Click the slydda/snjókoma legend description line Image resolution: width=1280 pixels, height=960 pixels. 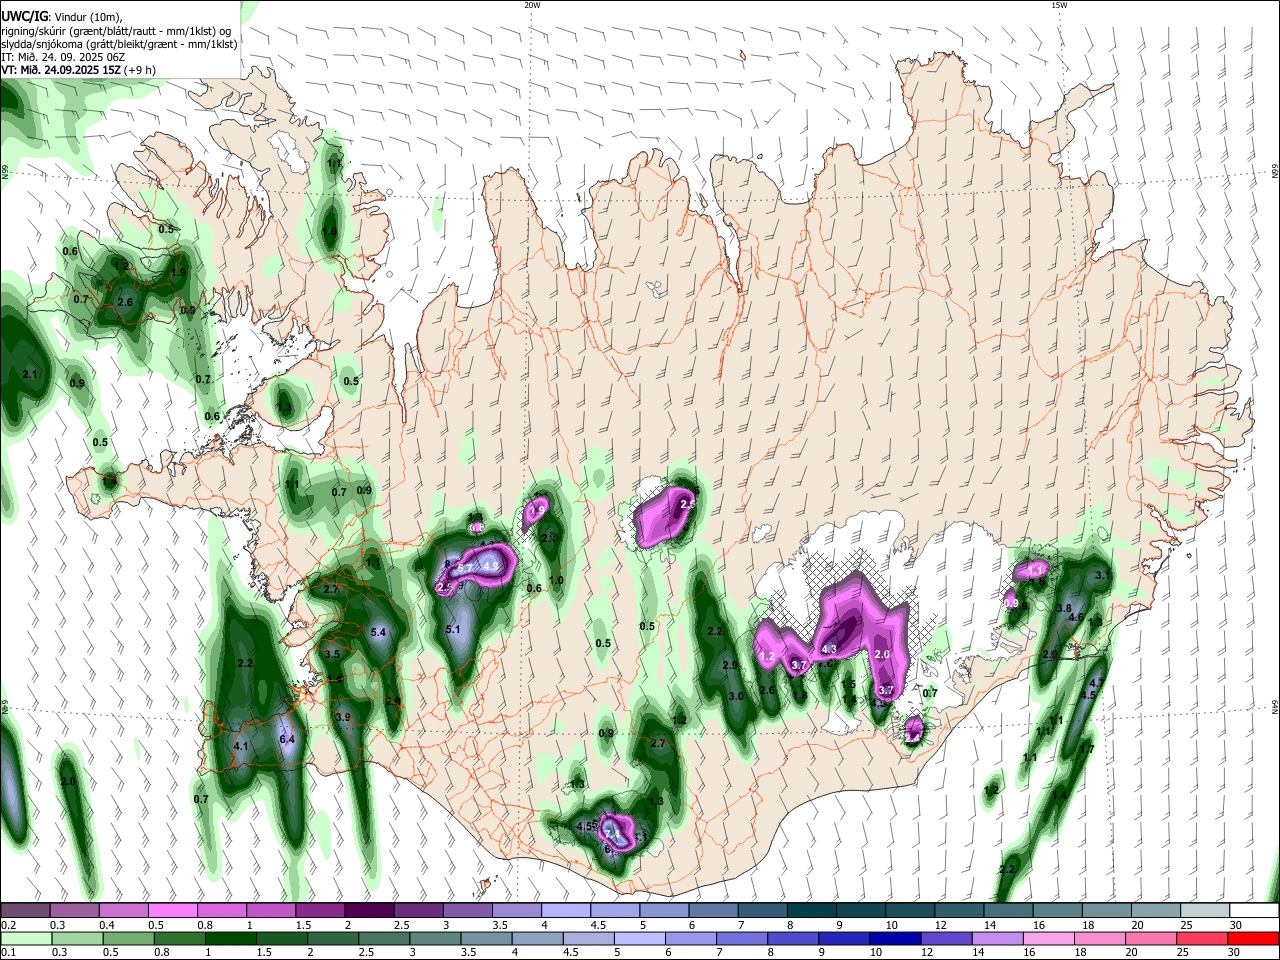pyautogui.click(x=119, y=44)
